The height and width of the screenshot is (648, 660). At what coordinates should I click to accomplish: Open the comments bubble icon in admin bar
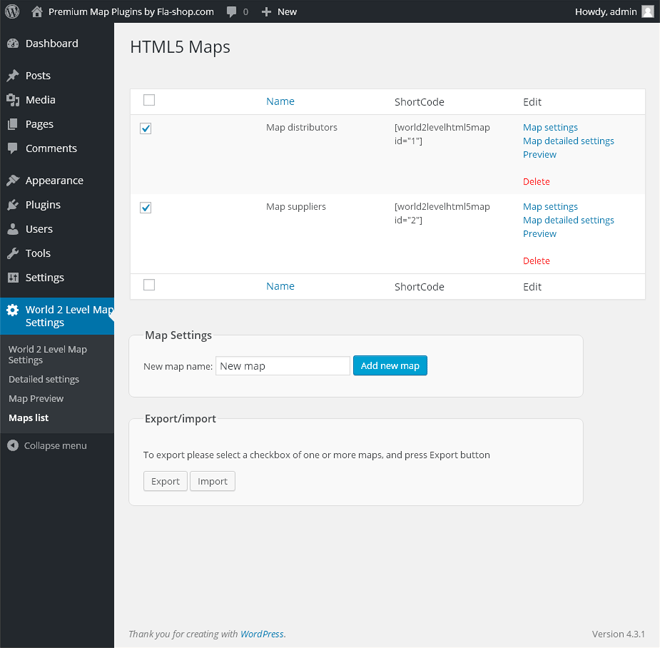232,12
